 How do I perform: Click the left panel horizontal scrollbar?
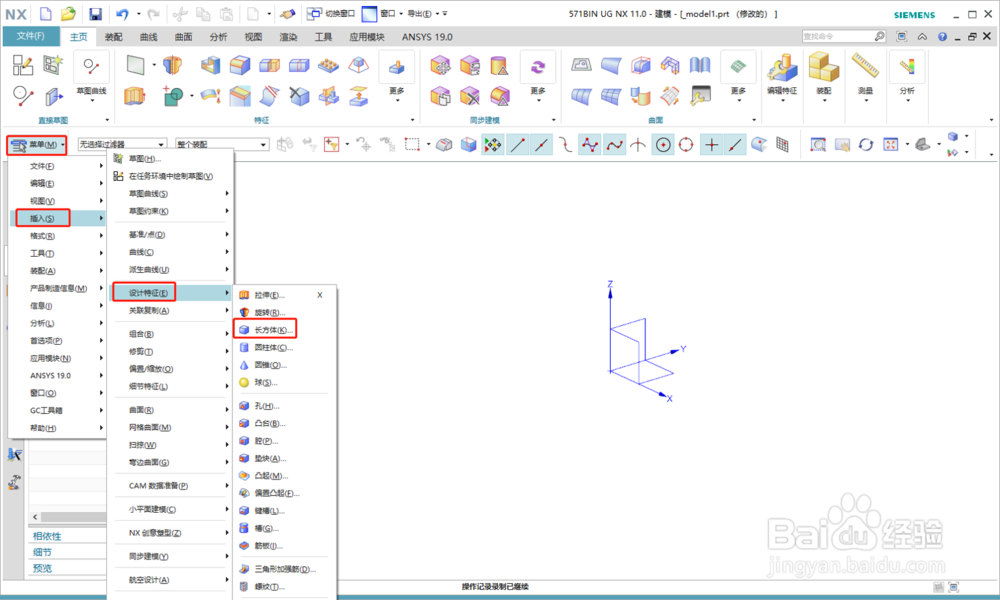click(x=73, y=516)
